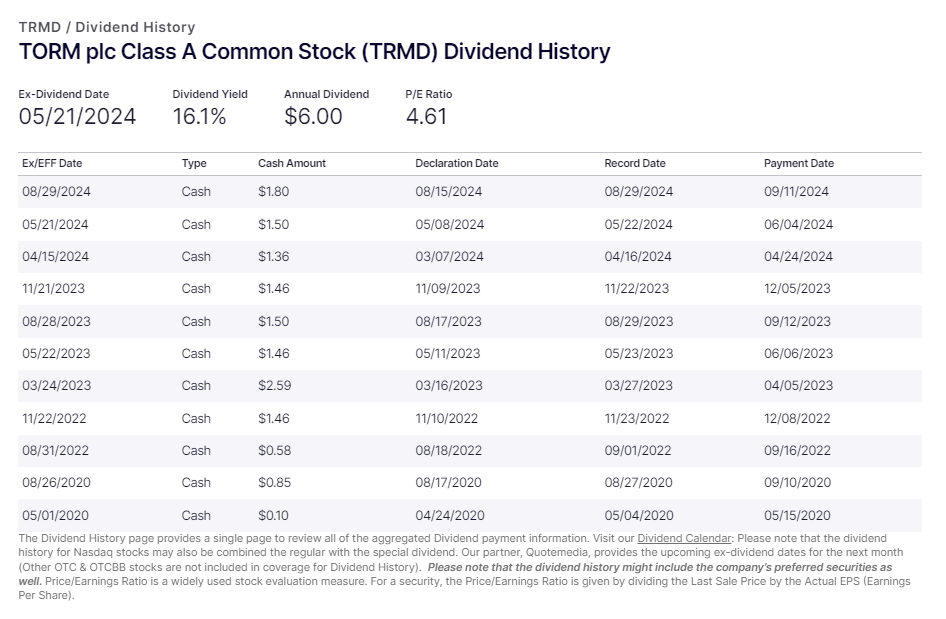Click the 16.1% Dividend Yield value
The width and height of the screenshot is (946, 619).
coord(199,116)
